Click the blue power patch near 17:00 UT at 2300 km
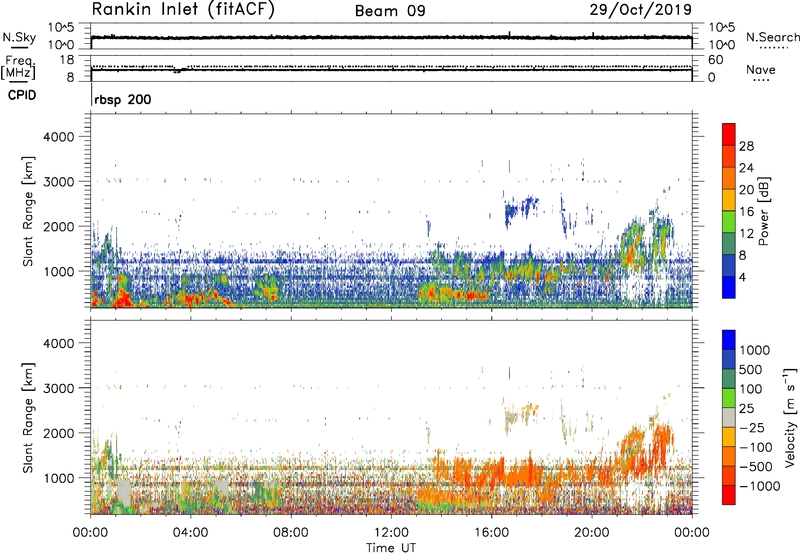Viewport: 800px width, 554px height. point(511,213)
